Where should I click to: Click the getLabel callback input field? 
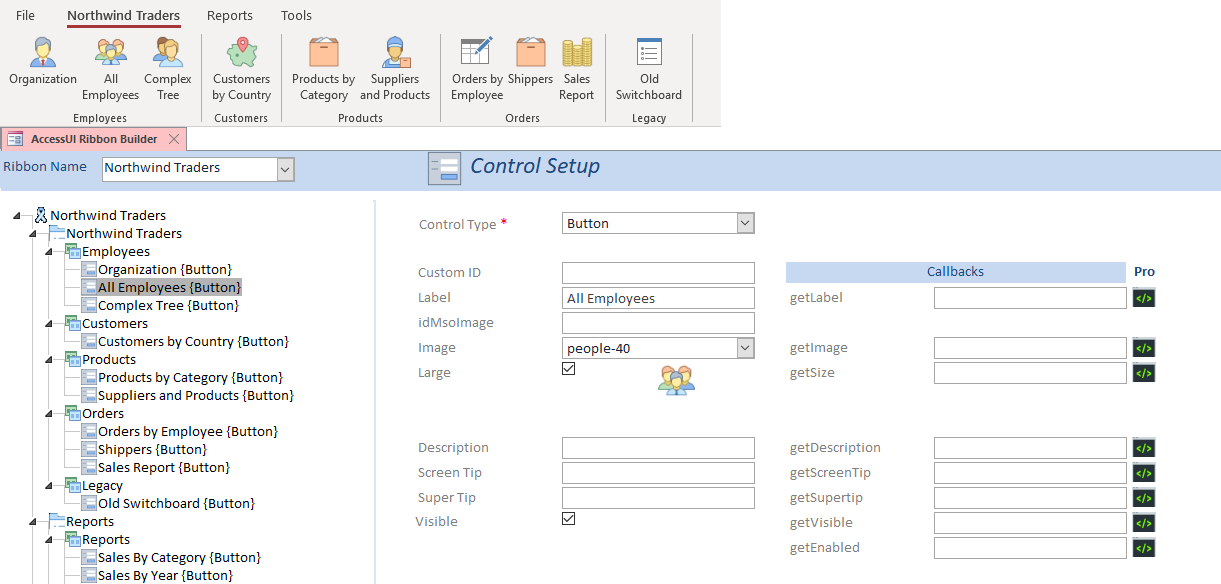point(1030,298)
